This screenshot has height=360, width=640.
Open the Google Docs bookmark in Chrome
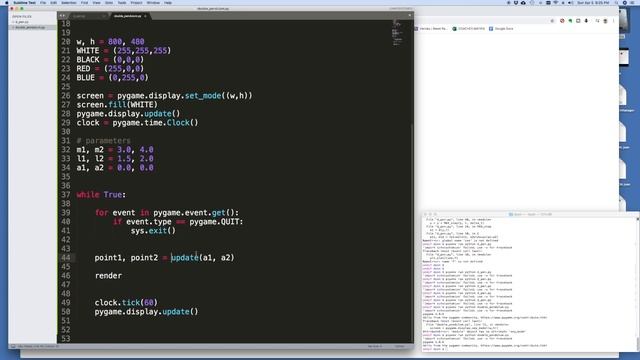coord(501,29)
